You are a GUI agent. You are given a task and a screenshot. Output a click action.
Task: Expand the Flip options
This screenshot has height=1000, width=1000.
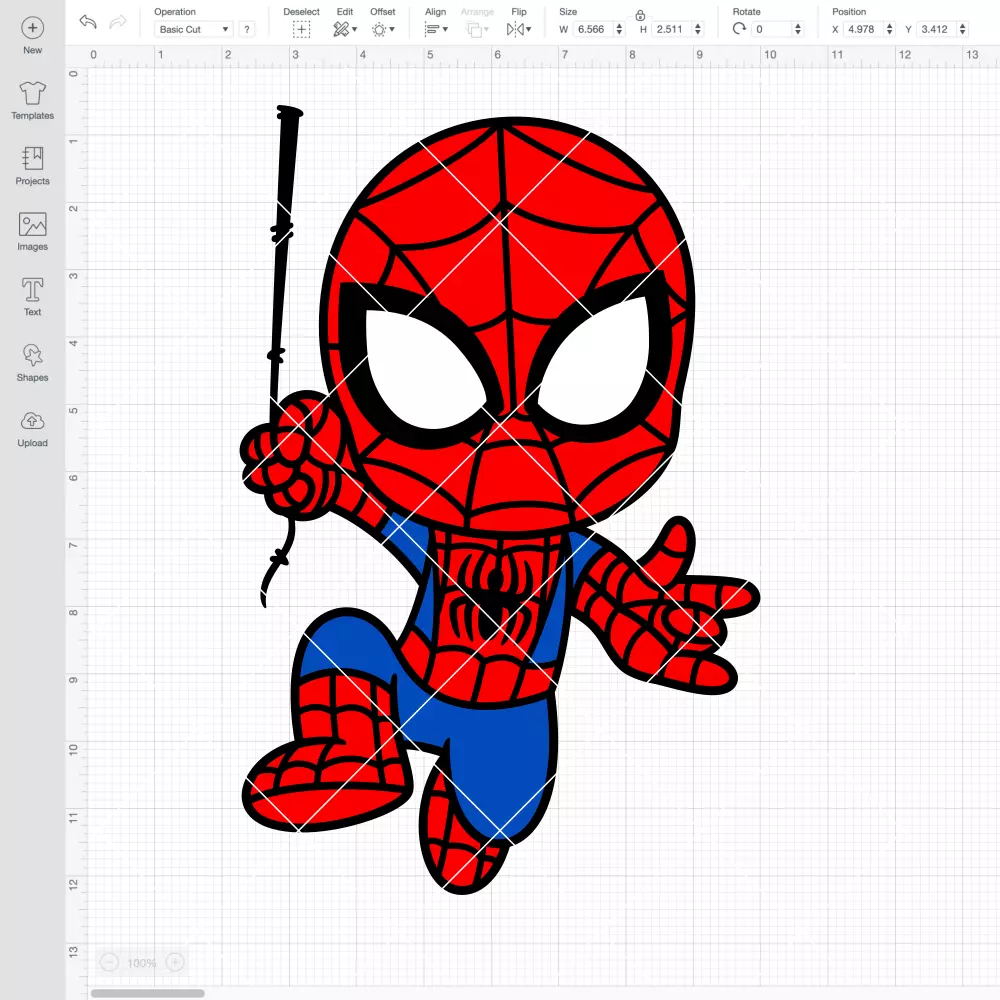tap(518, 29)
